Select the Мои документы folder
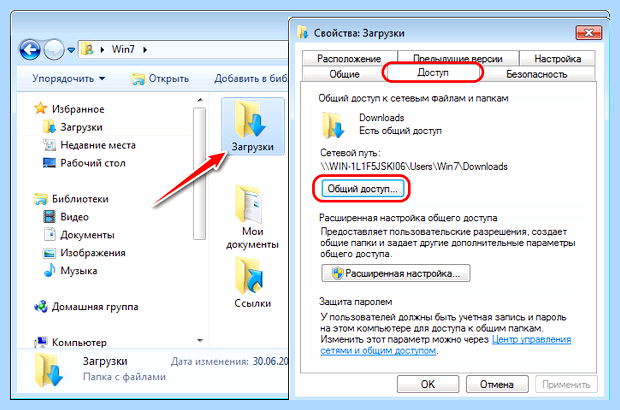620x410 pixels. coord(252,217)
